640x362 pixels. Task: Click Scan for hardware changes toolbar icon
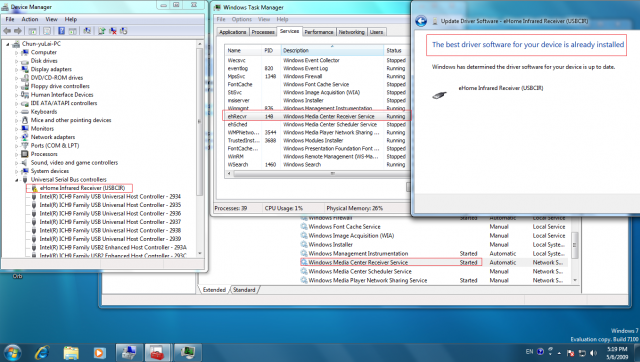click(87, 31)
